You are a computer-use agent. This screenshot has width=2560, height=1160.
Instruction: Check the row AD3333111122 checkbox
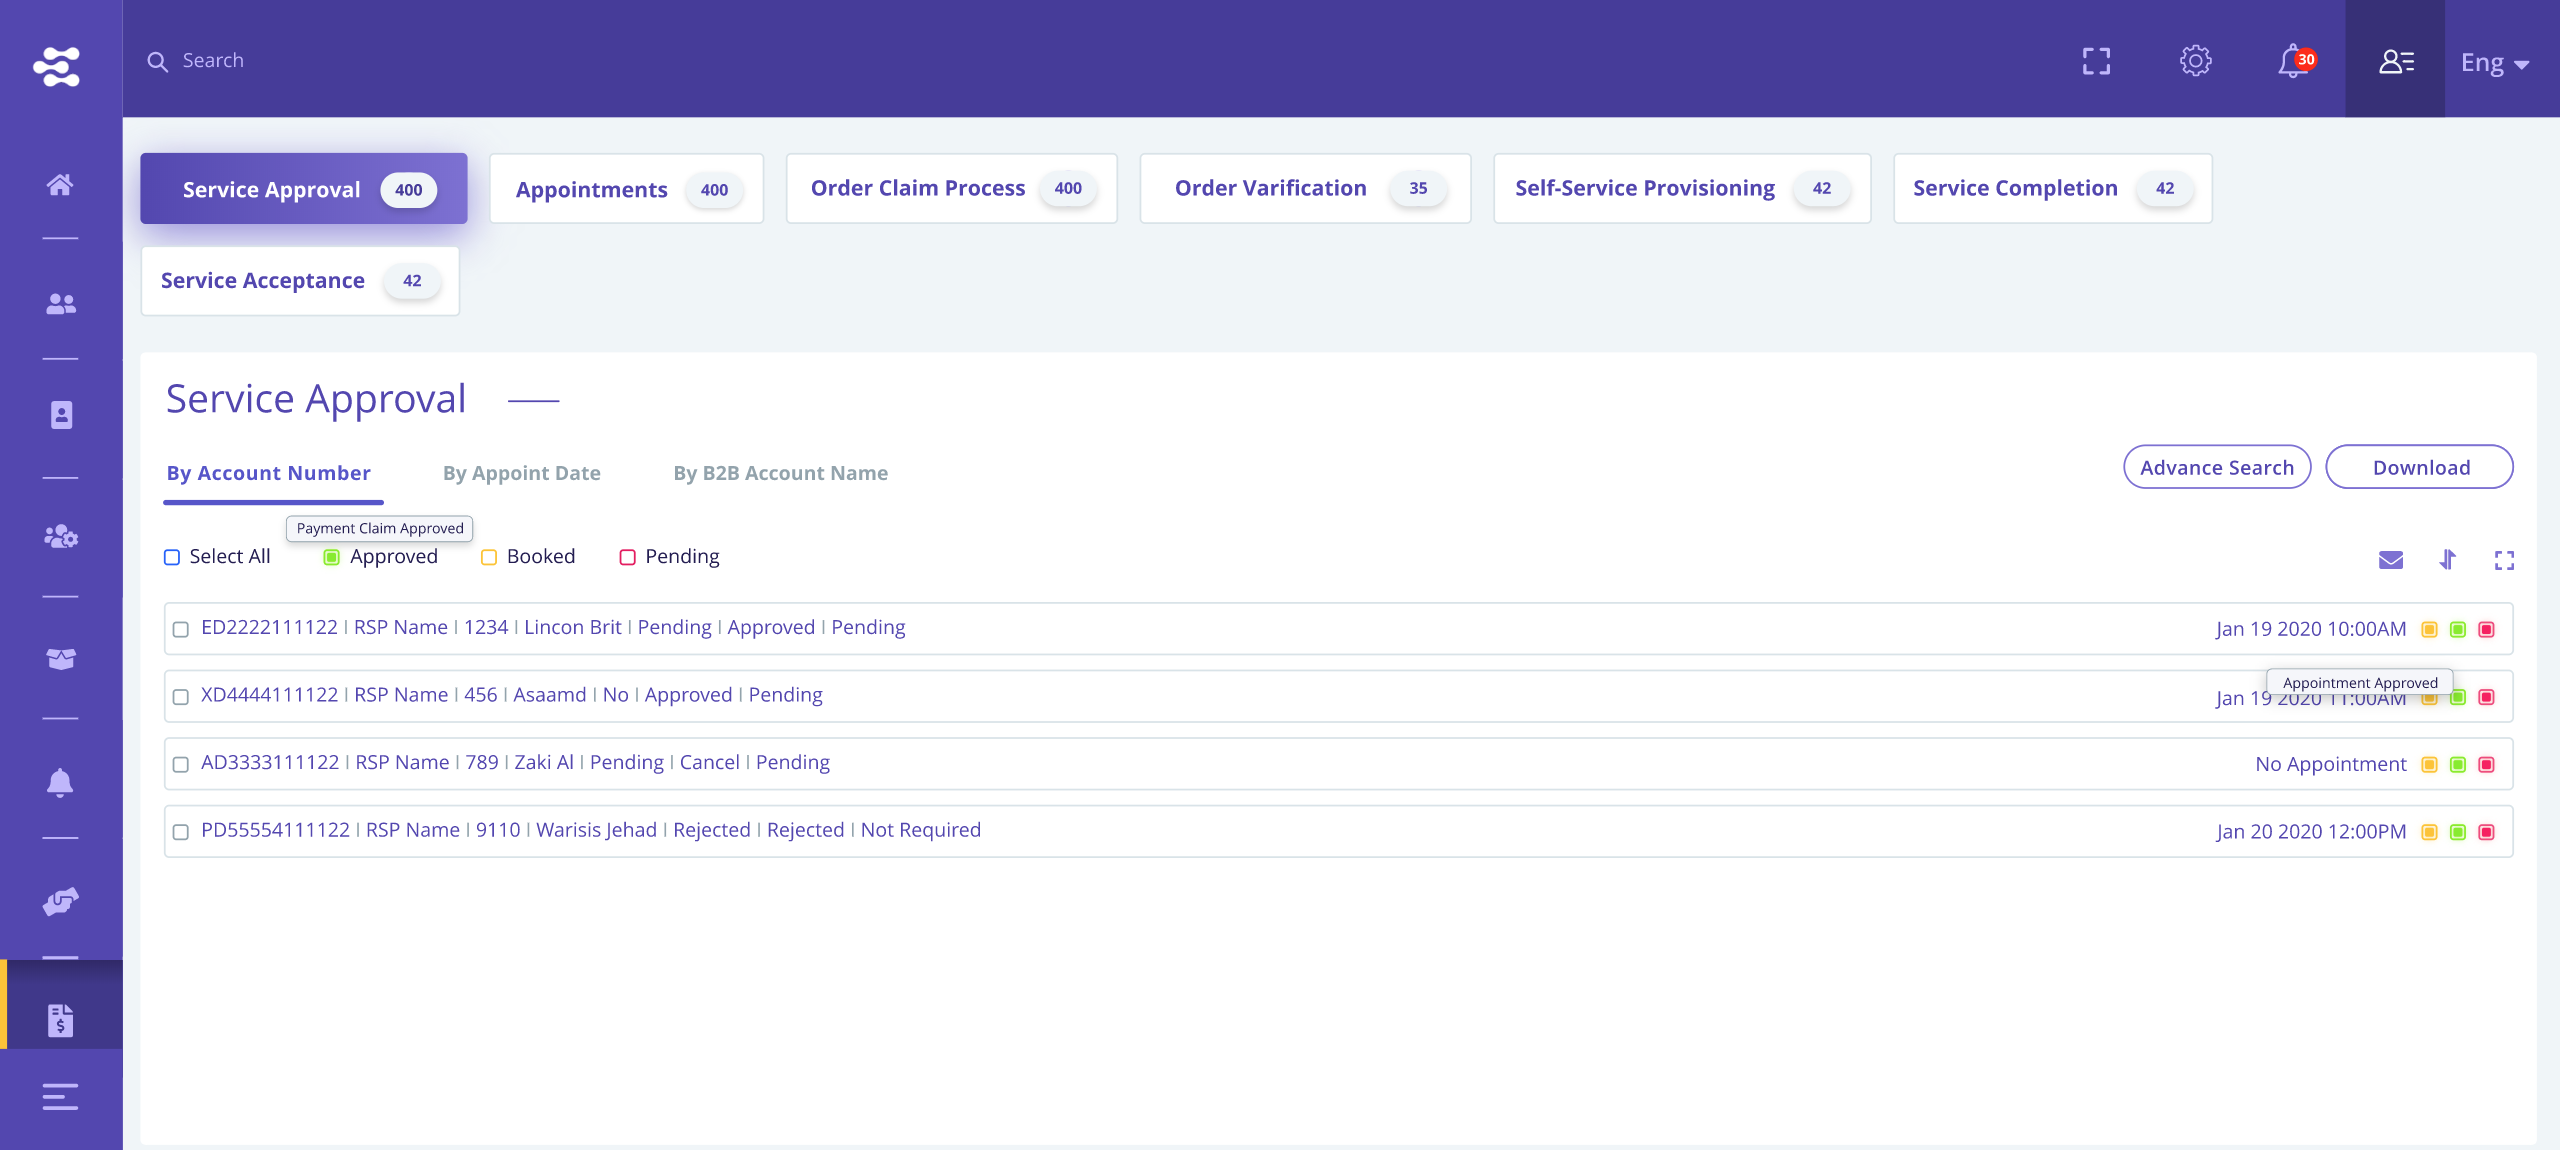point(181,765)
